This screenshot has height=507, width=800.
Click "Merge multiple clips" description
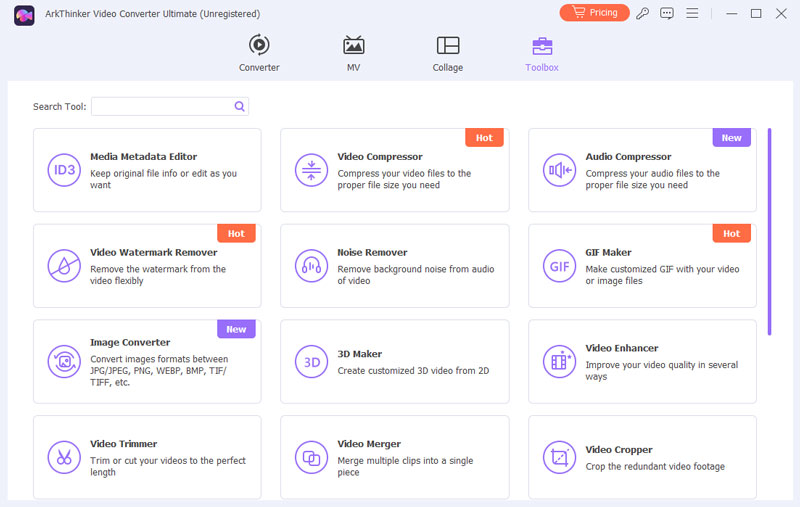point(405,466)
